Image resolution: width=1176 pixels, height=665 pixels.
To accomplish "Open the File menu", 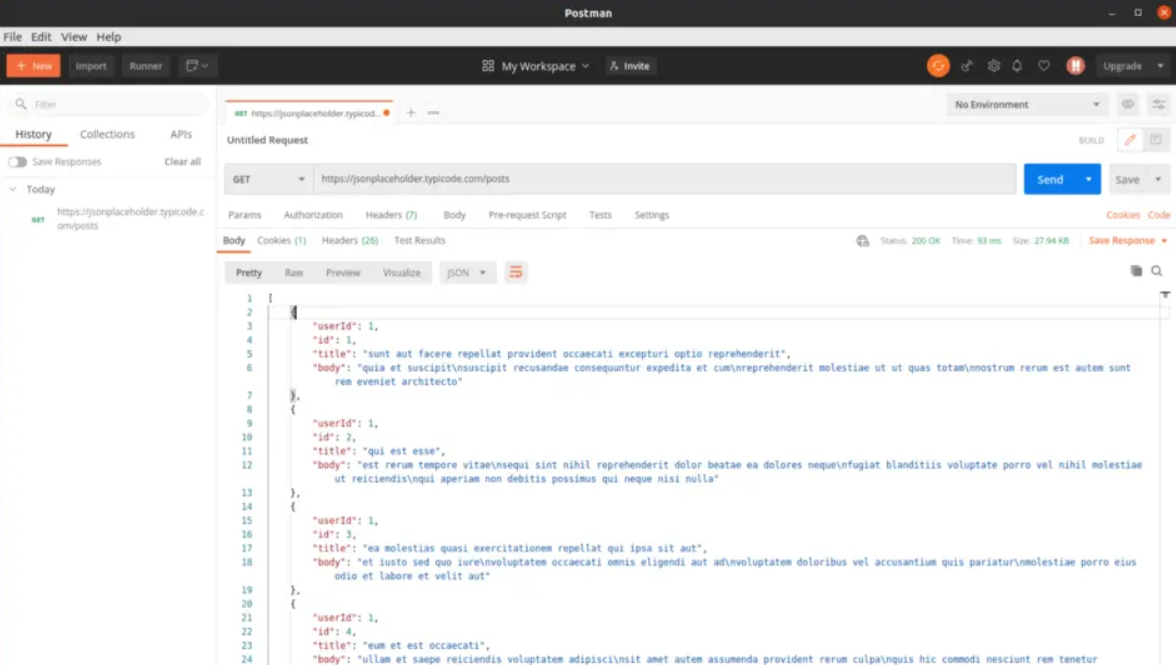I will pyautogui.click(x=13, y=37).
